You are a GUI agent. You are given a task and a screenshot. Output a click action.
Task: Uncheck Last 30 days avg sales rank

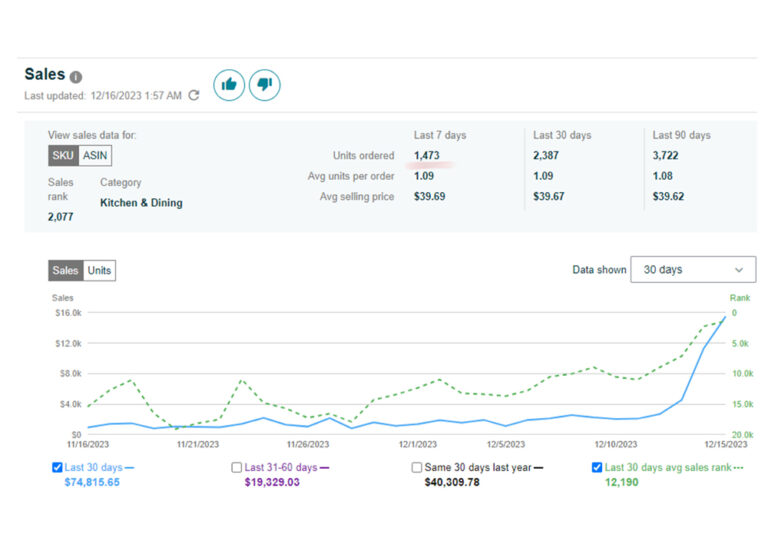[597, 467]
